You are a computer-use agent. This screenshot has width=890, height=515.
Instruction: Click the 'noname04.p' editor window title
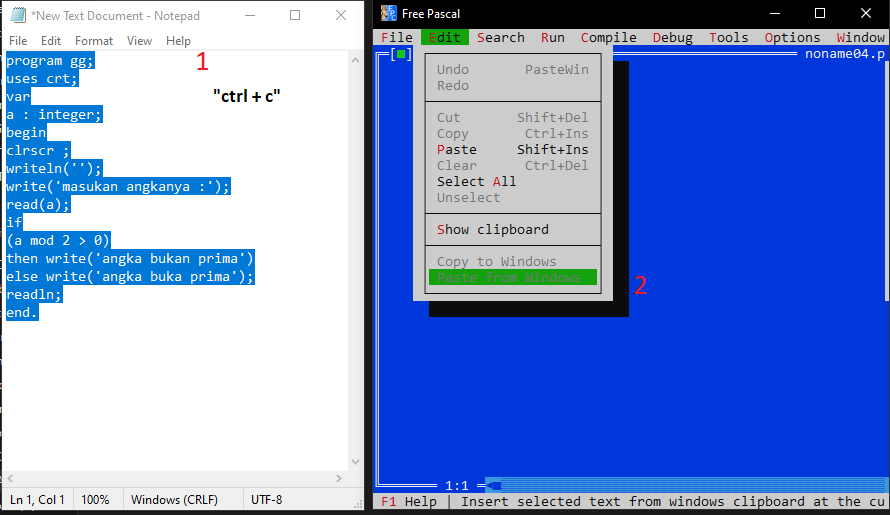845,54
